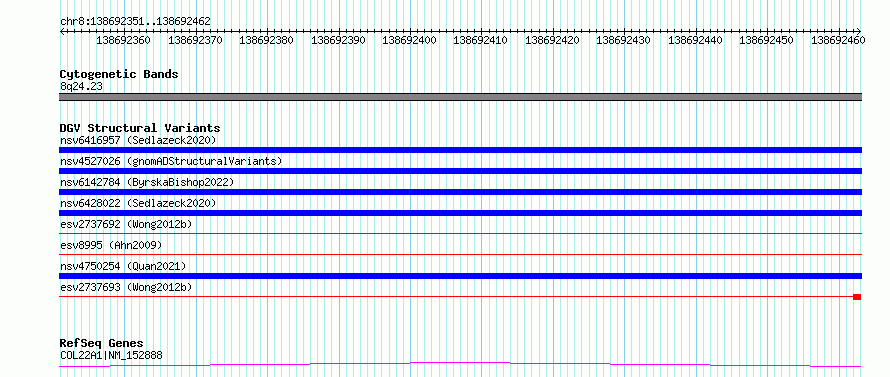The height and width of the screenshot is (377, 890).
Task: Click variant label esv8995 (Ahn2009)
Action: [111, 245]
